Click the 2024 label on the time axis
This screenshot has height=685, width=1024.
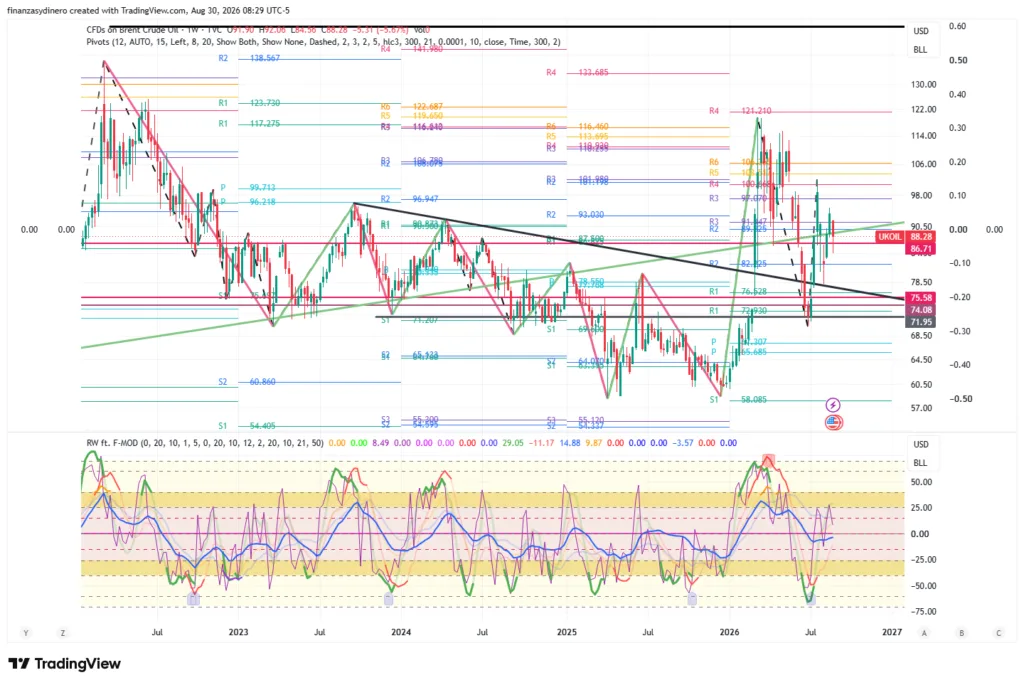tap(401, 632)
